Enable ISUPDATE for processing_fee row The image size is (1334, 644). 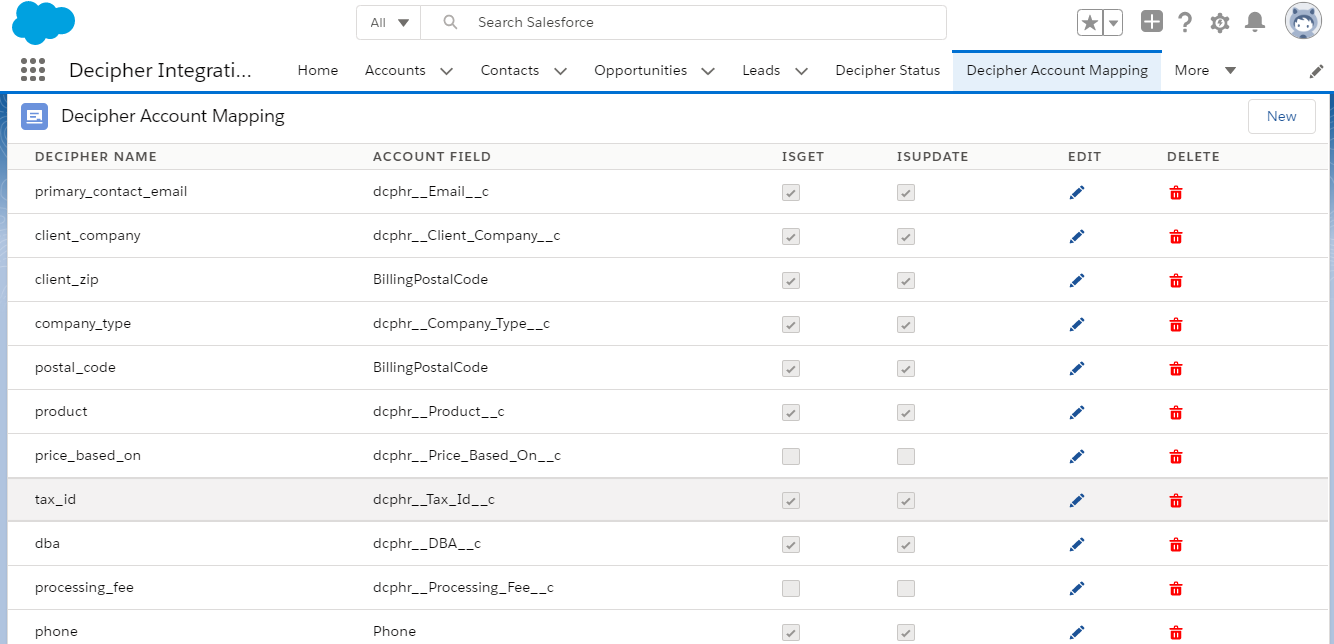906,588
